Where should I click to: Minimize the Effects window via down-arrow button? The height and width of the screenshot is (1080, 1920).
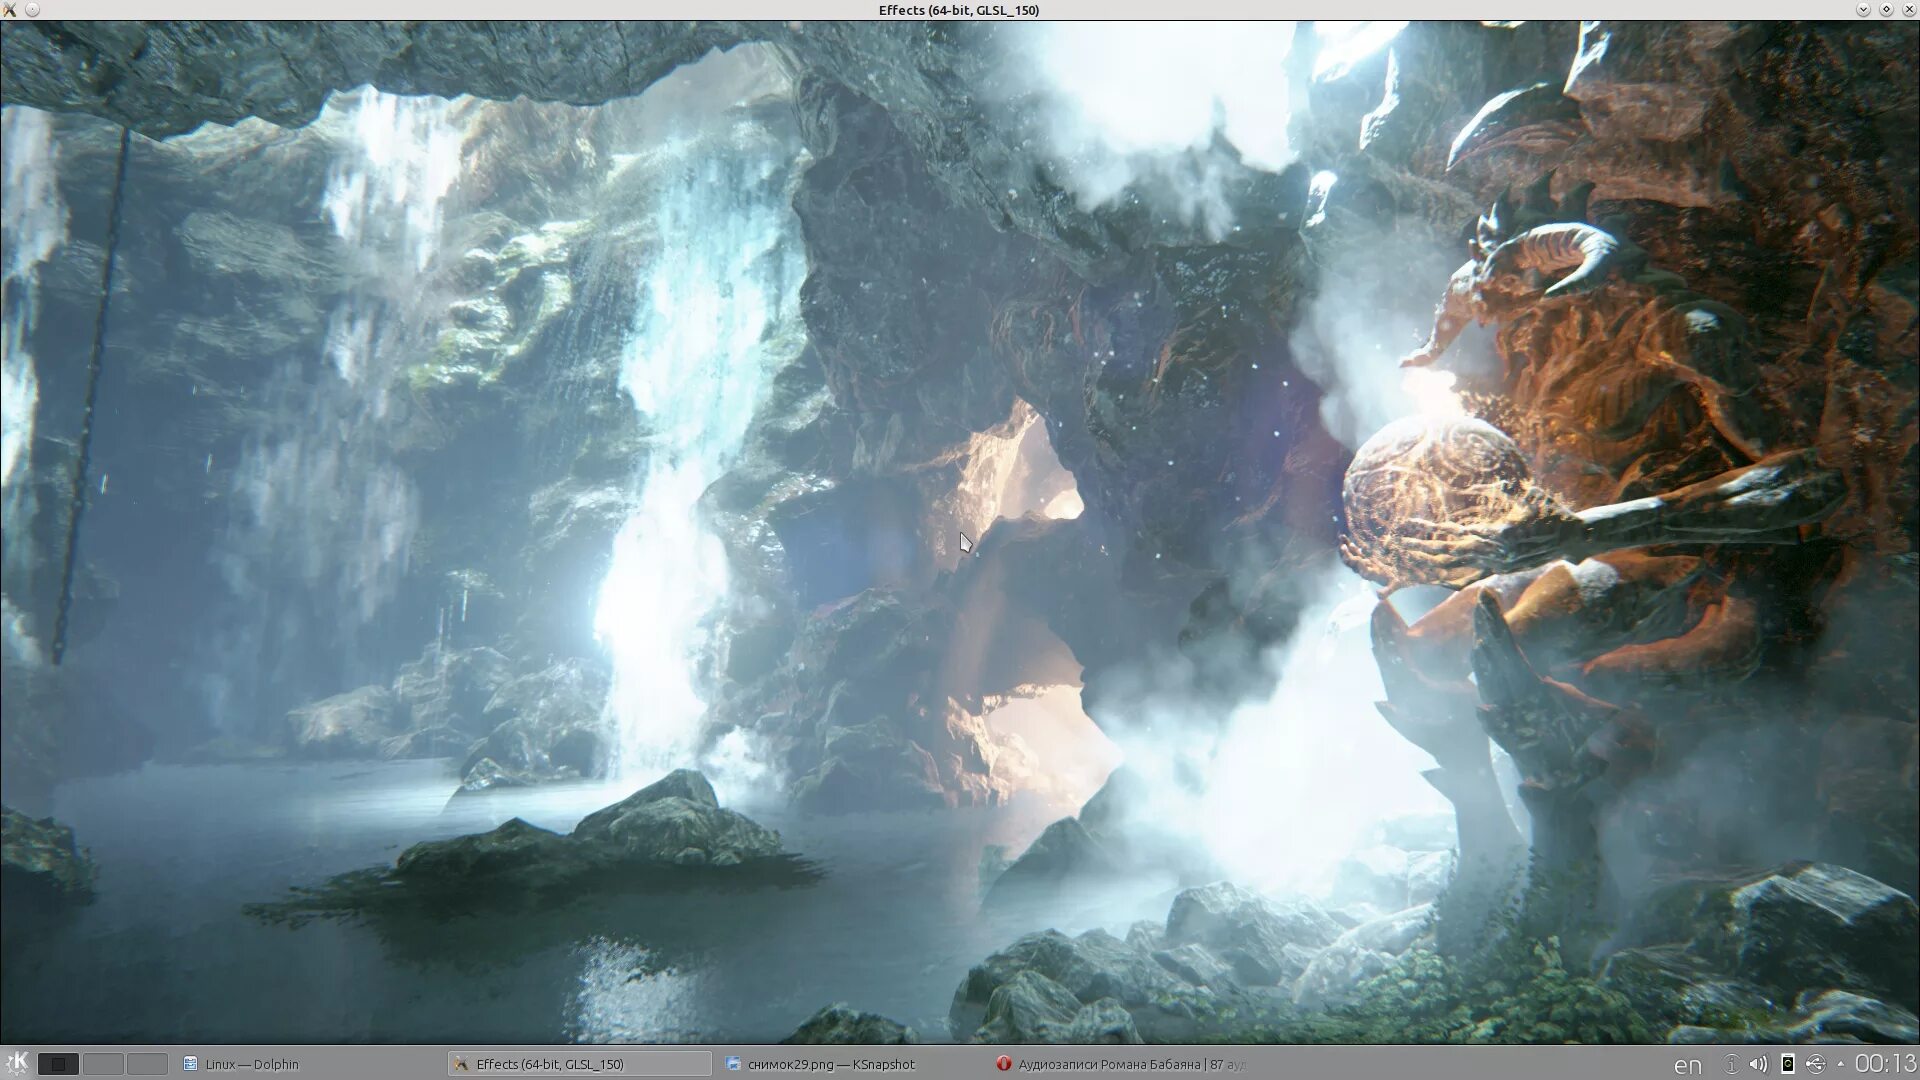1863,10
